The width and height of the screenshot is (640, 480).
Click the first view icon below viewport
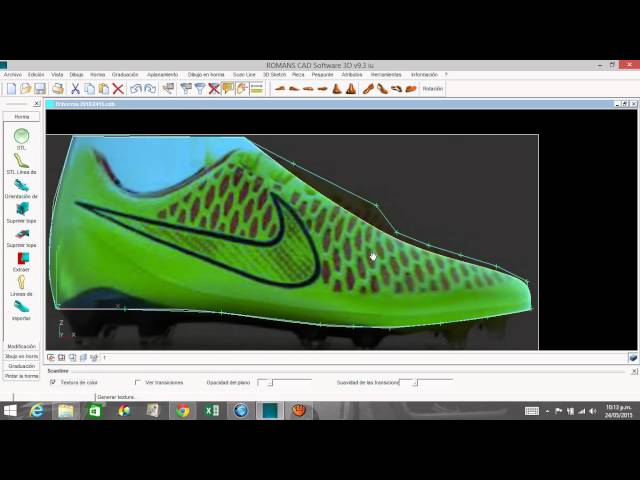51,358
